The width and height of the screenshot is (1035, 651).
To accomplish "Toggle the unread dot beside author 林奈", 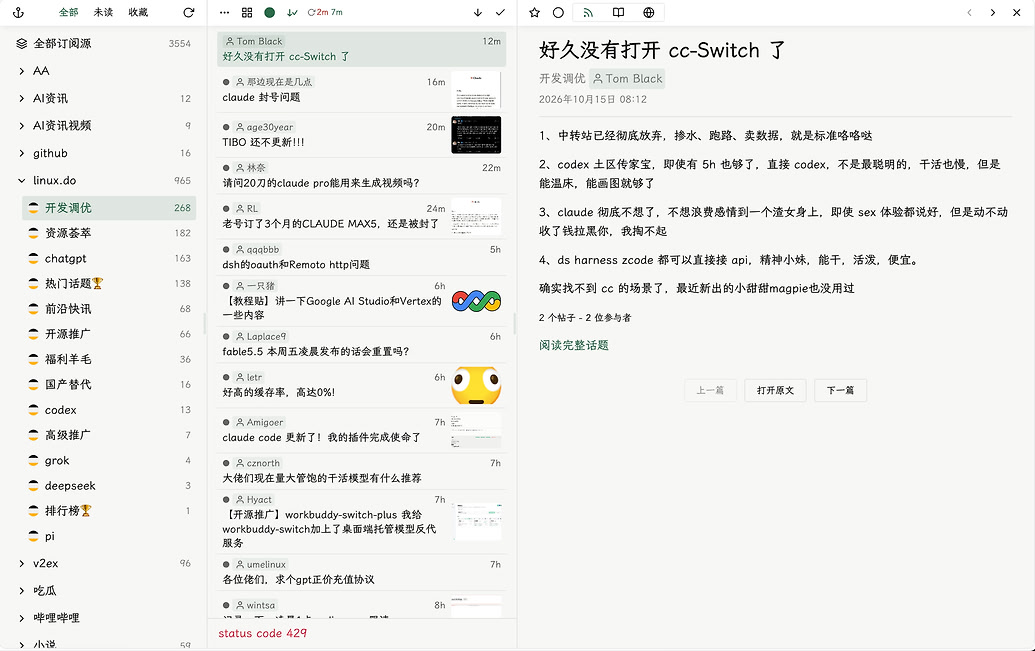I will coord(226,168).
